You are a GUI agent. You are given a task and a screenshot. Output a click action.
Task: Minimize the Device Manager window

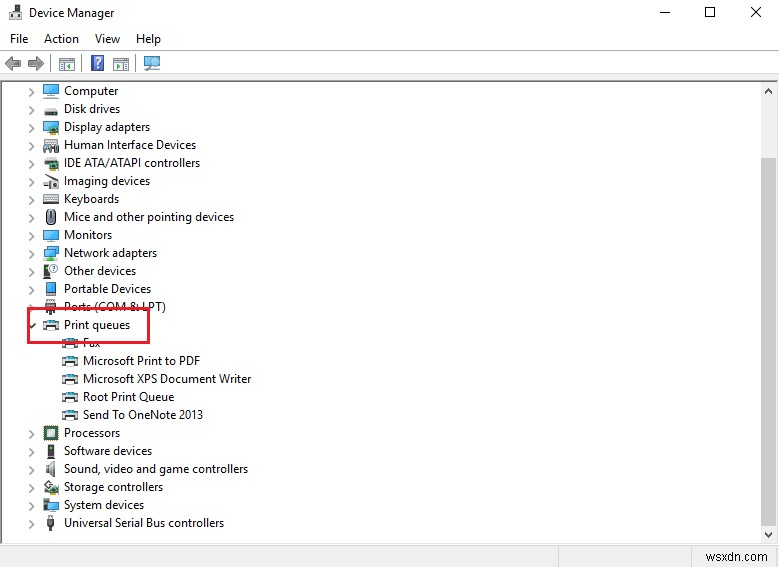(665, 12)
